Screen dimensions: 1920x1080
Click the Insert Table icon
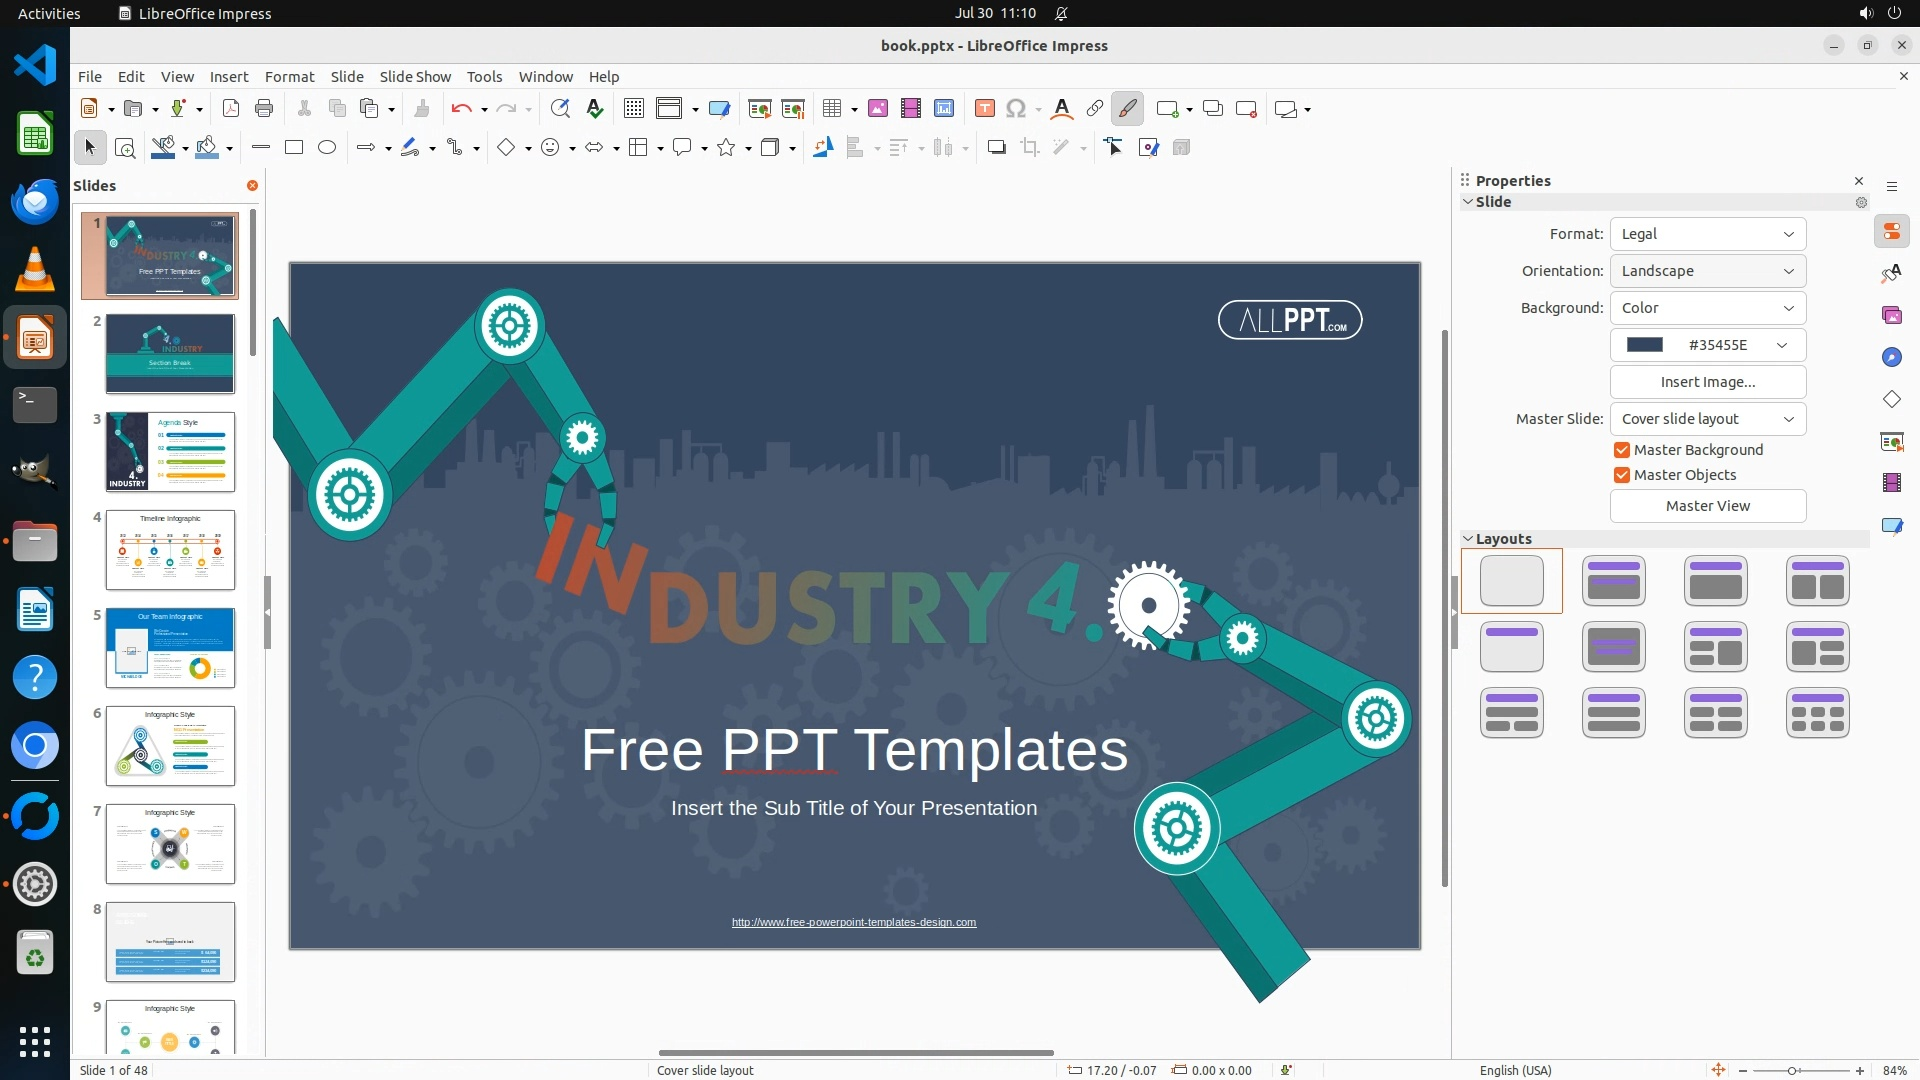(831, 109)
